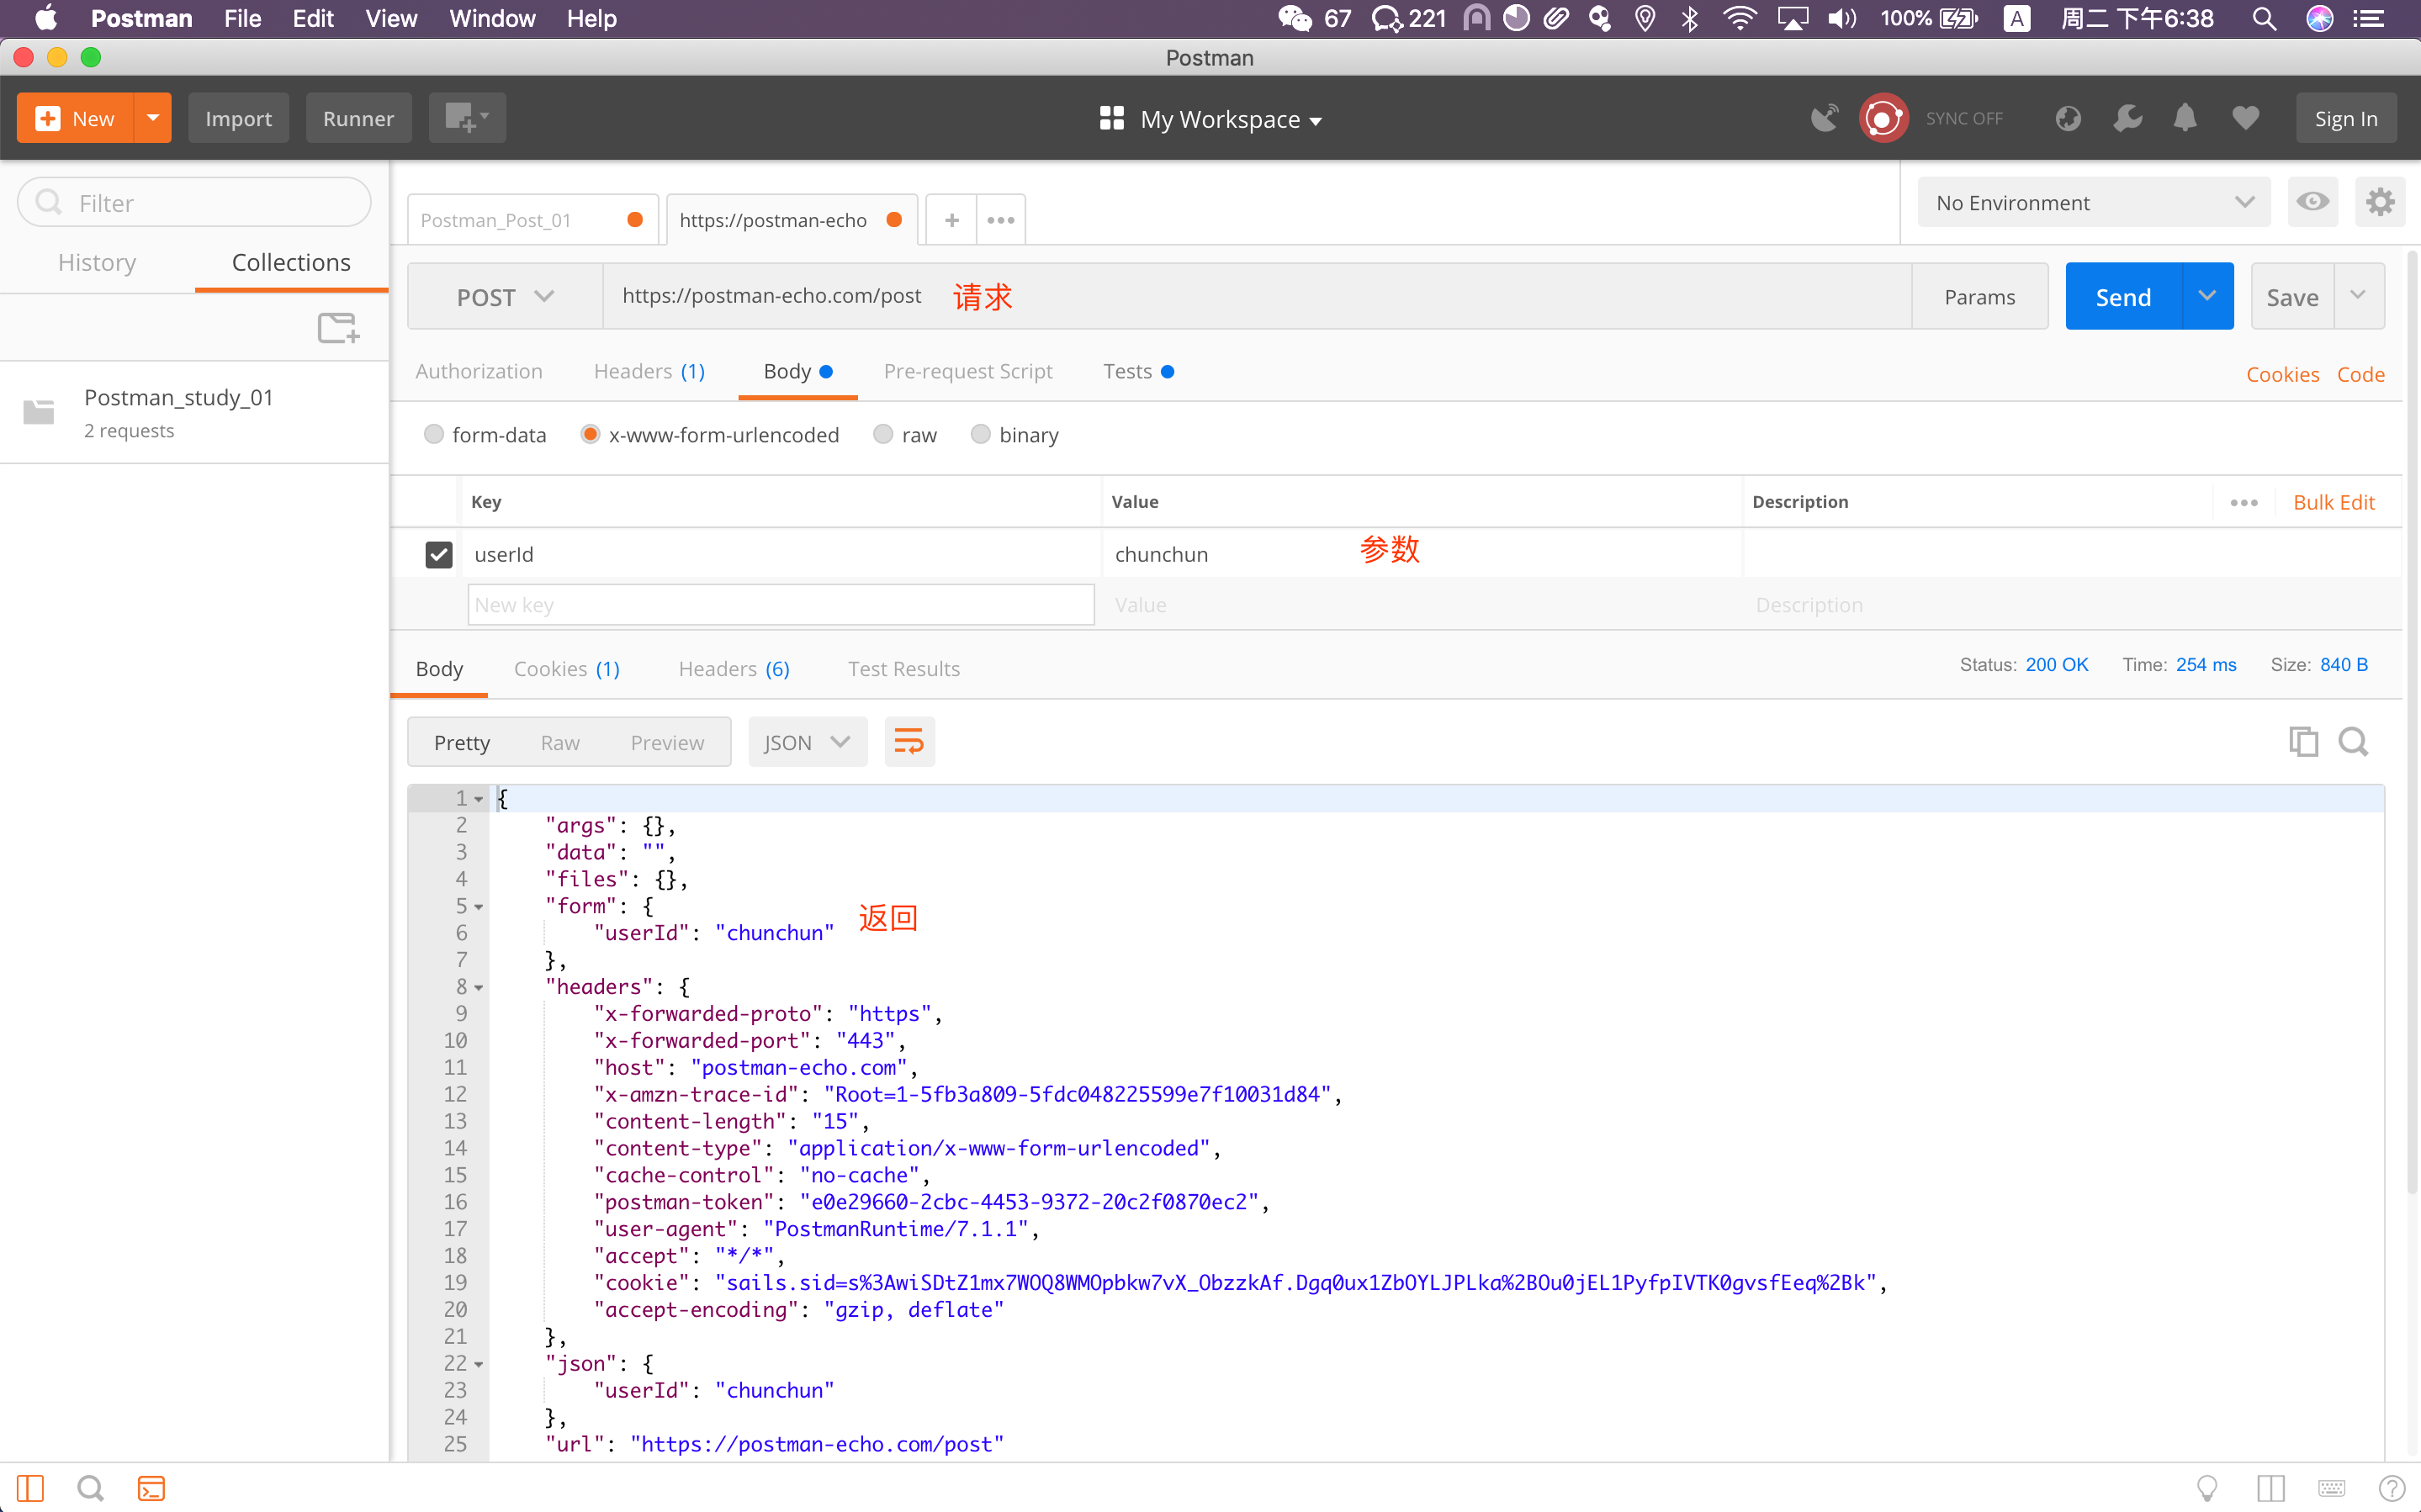Collapse the "json" object at line 22
Viewport: 2421px width, 1512px height.
[x=479, y=1364]
